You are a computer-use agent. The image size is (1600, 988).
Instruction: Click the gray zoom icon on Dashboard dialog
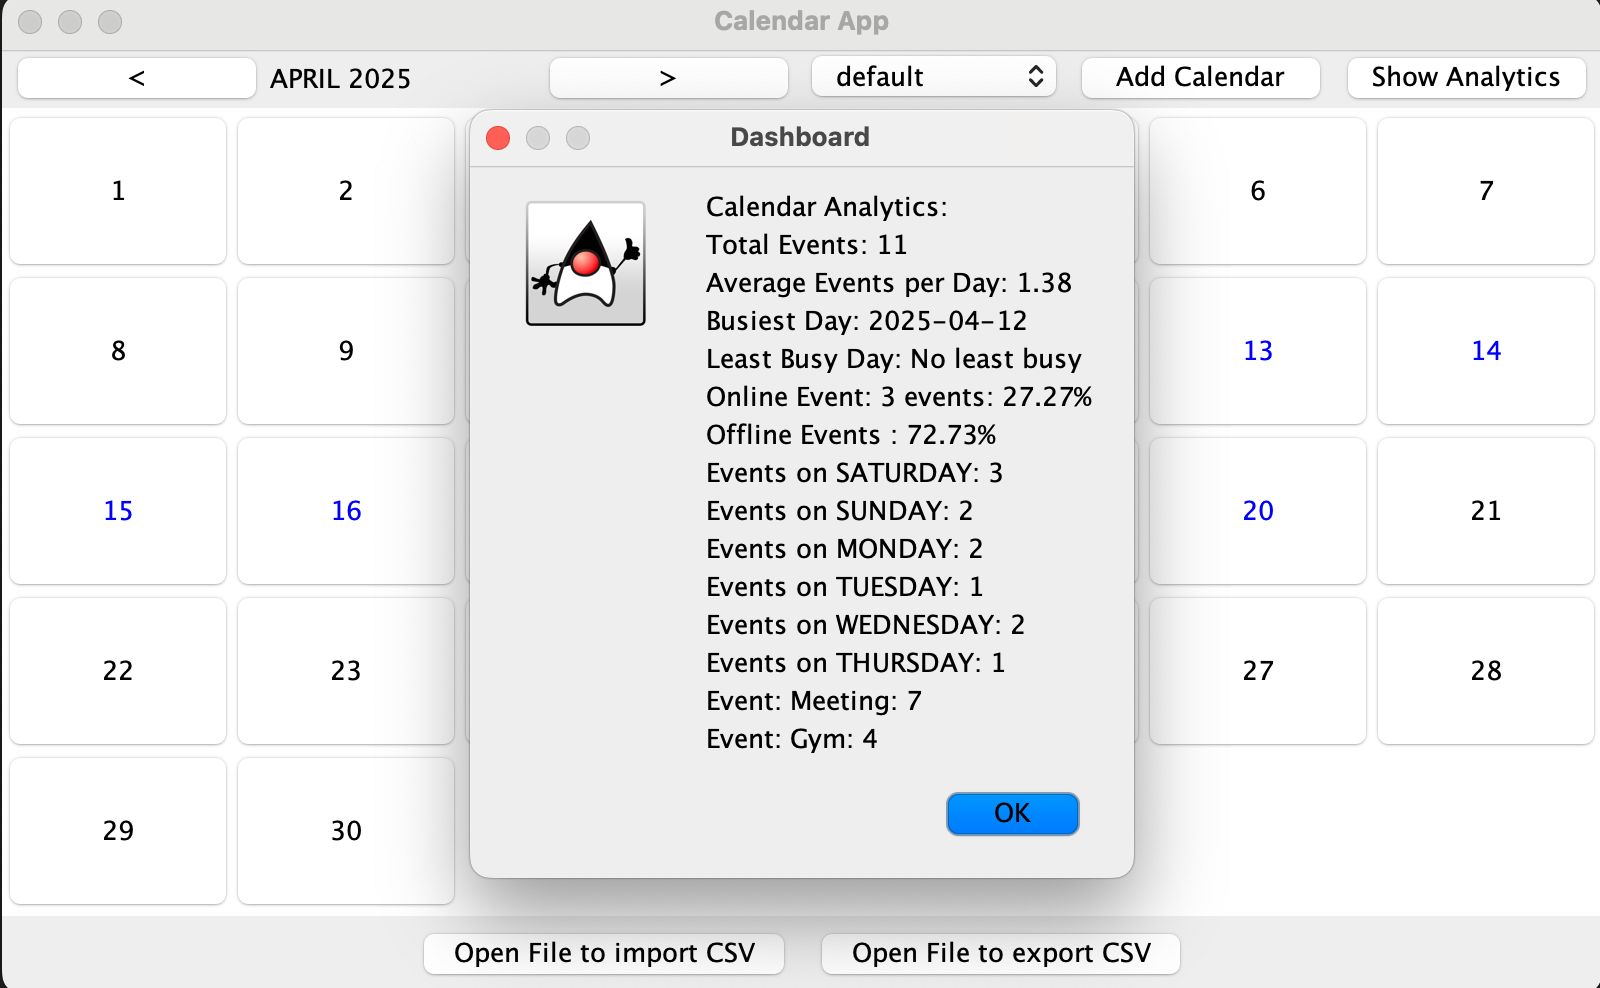pyautogui.click(x=578, y=138)
